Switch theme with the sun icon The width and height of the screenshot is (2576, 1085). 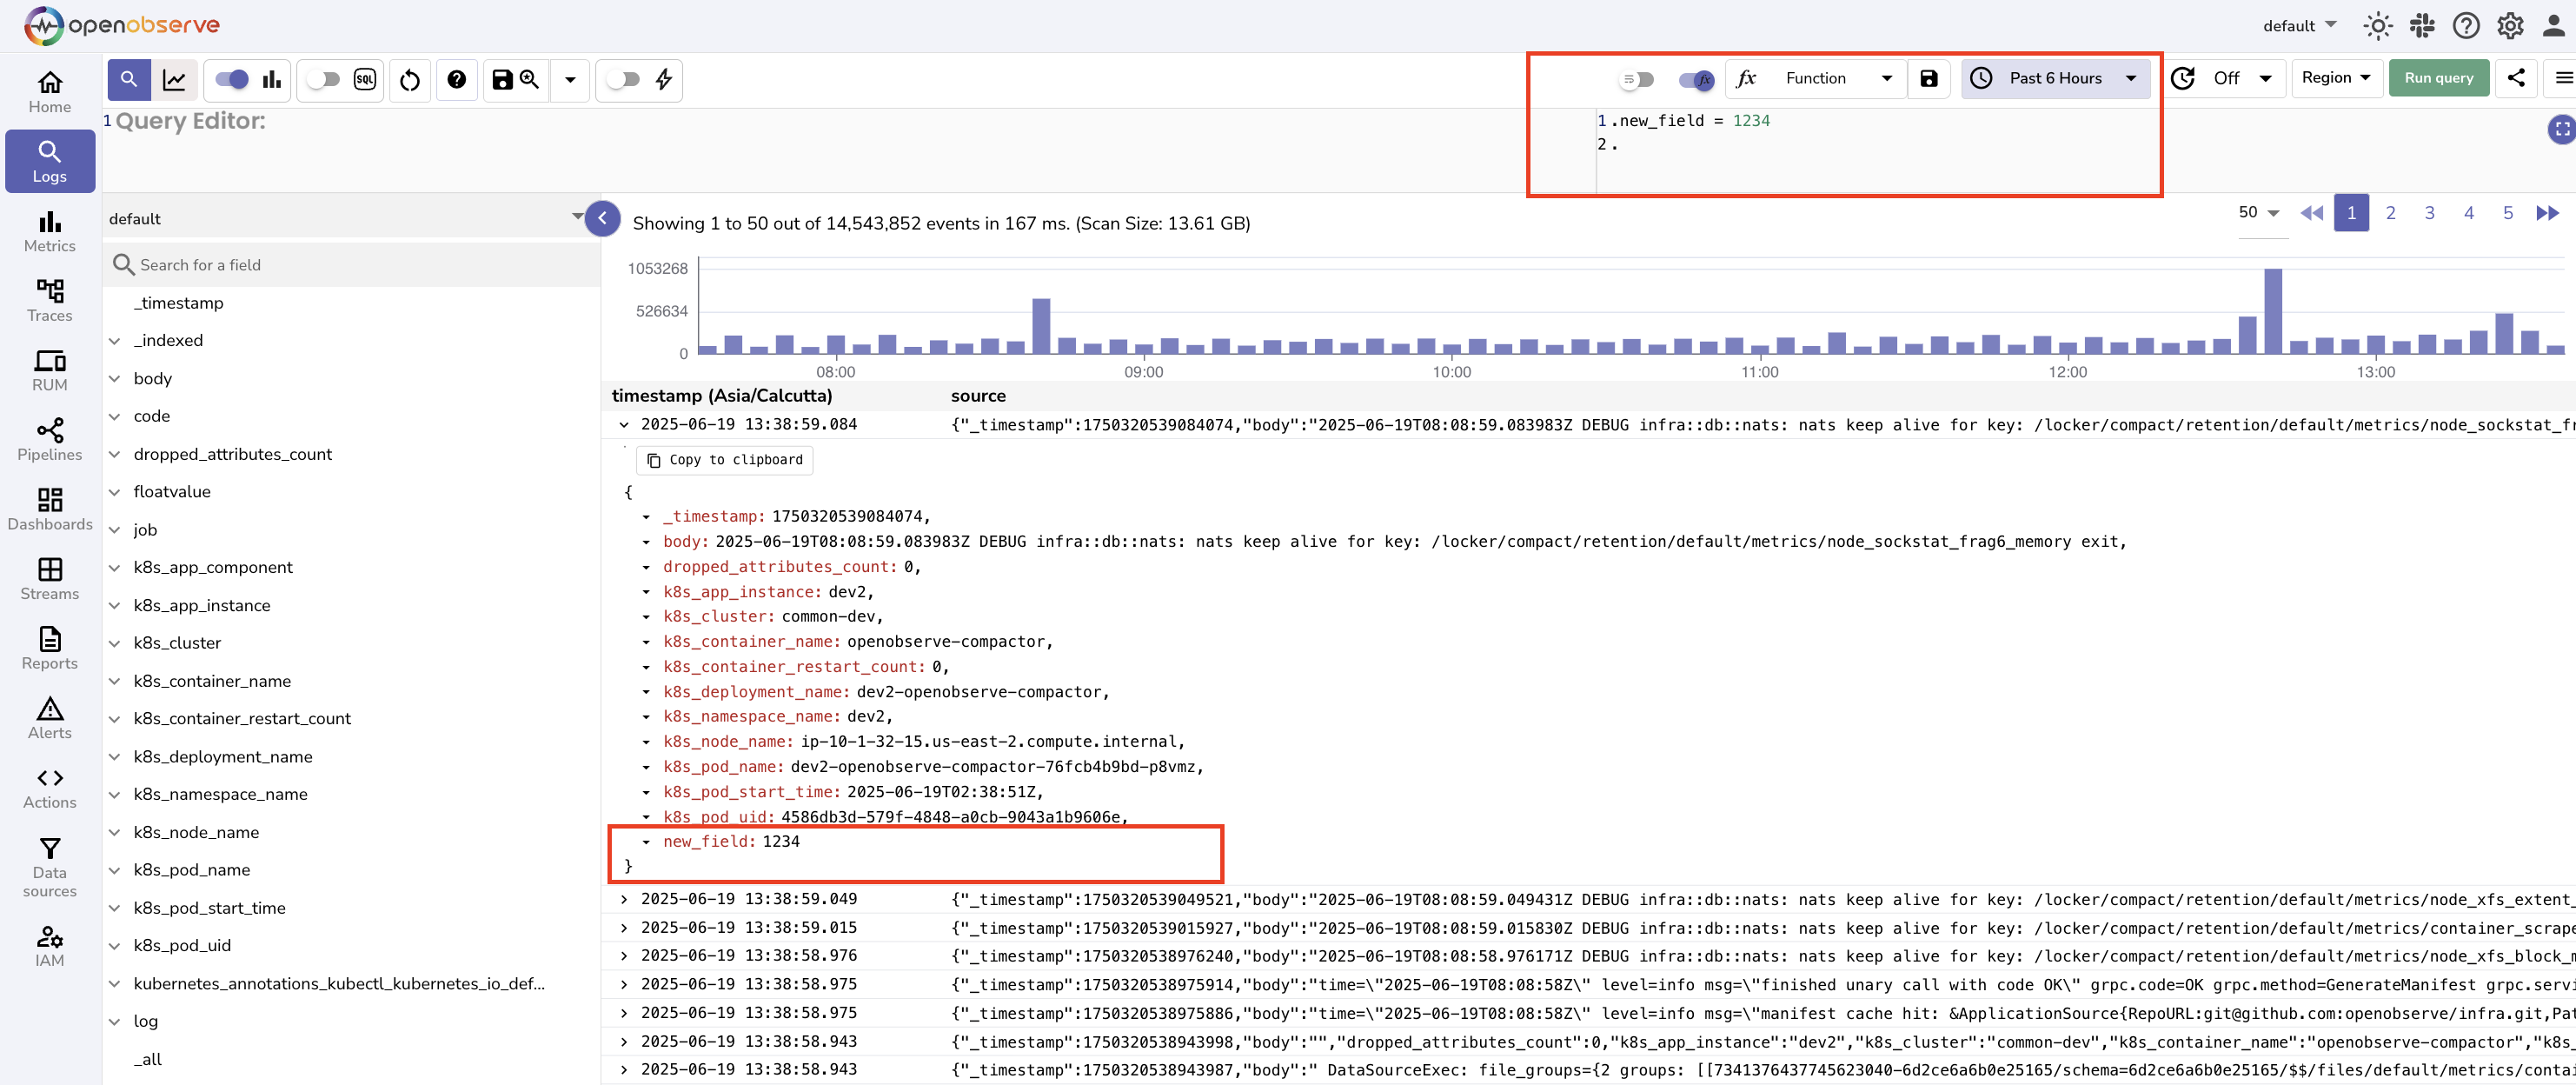(2378, 25)
